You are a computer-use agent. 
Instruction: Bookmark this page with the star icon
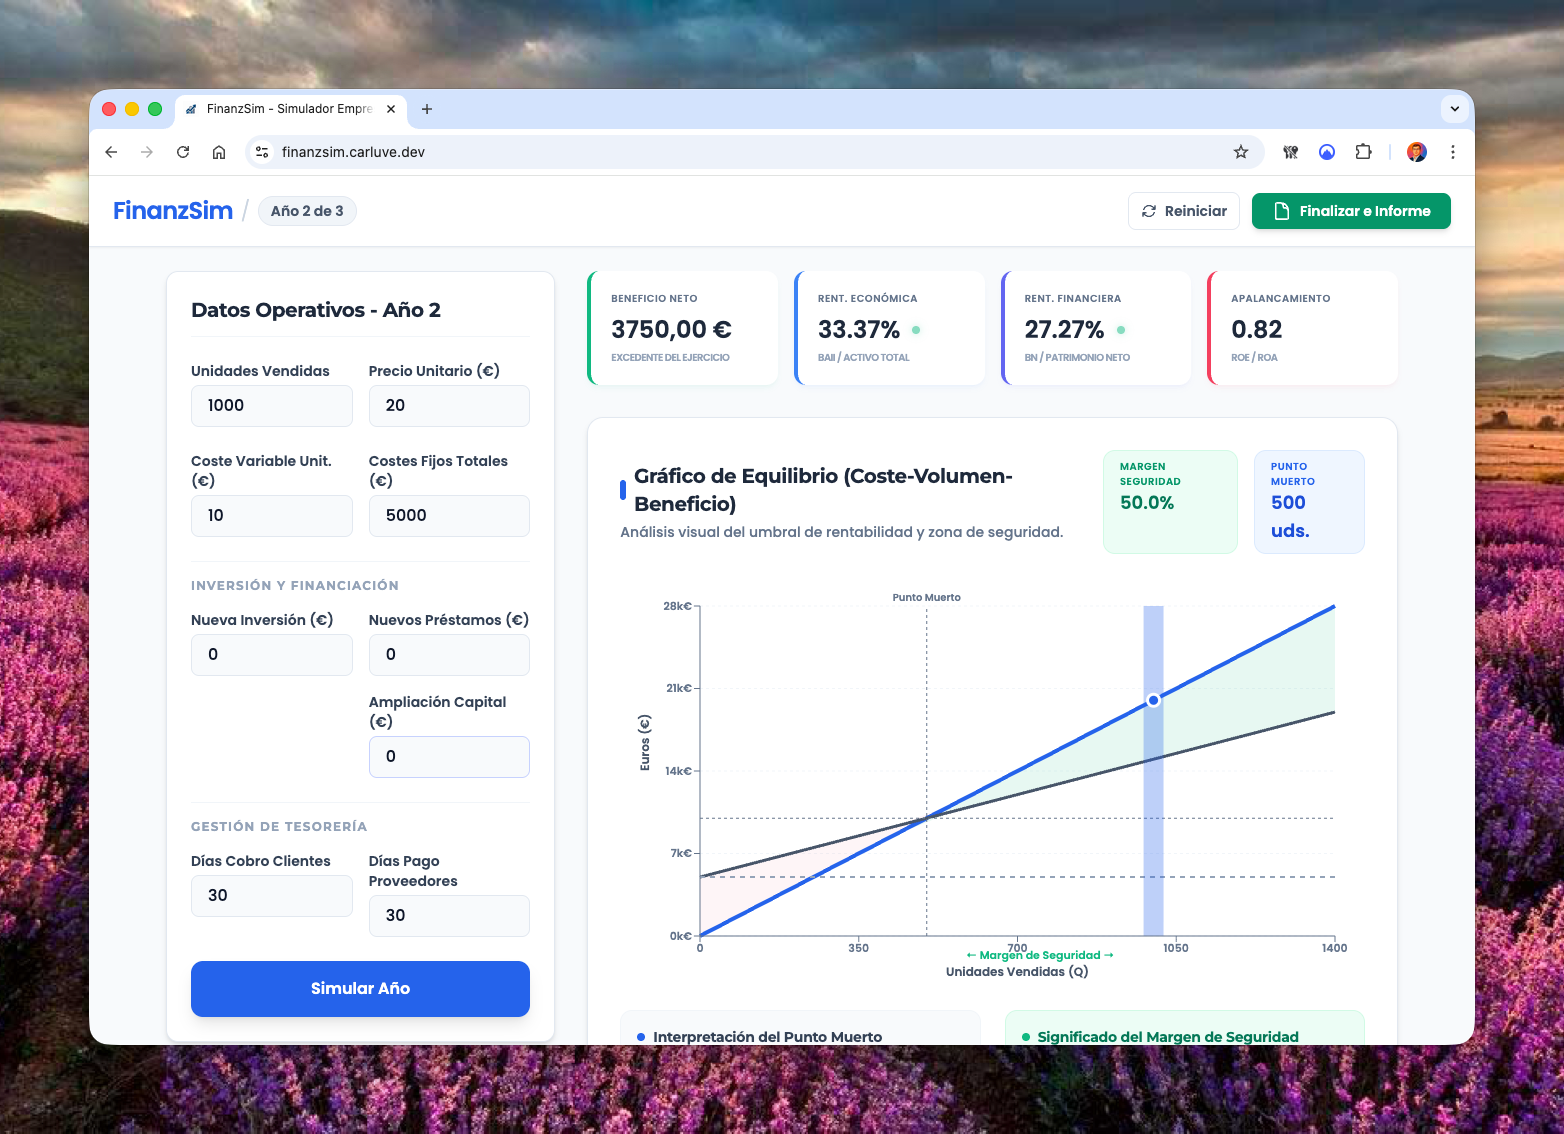point(1241,152)
